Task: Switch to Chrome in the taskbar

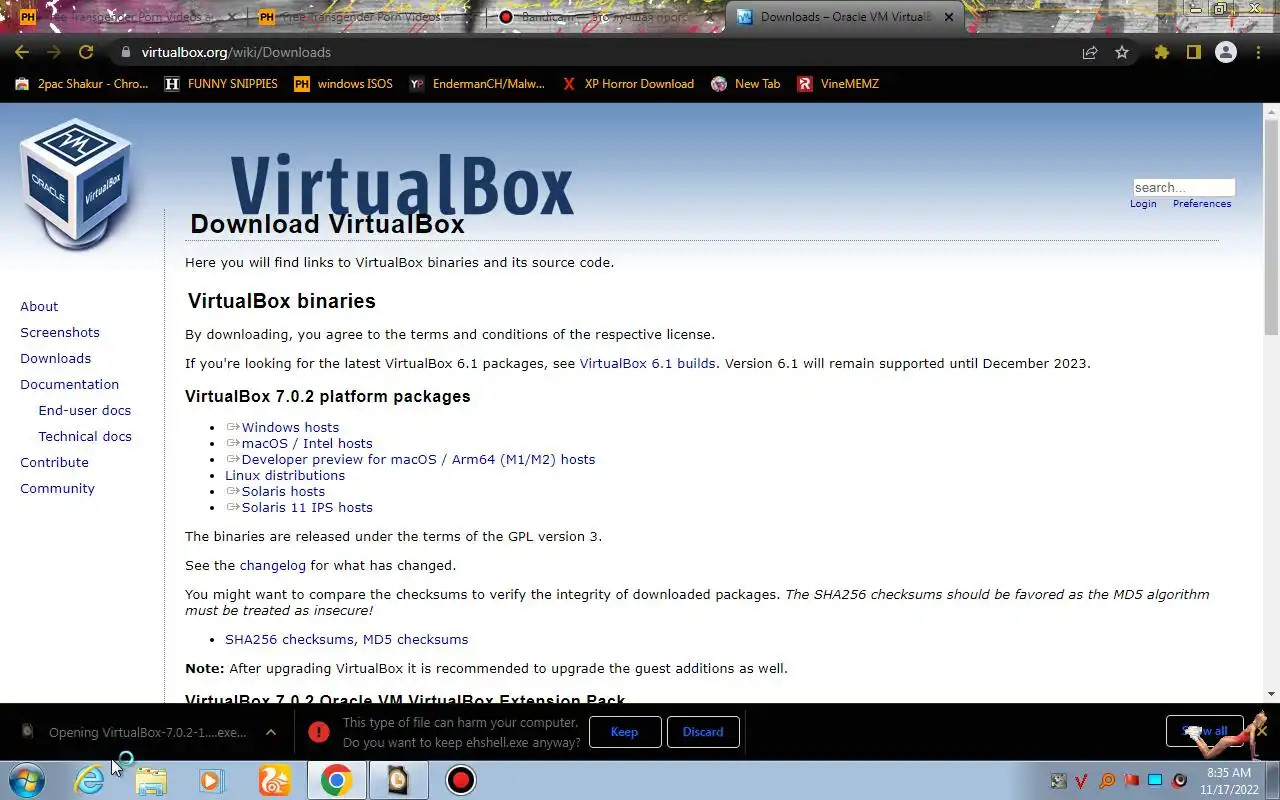Action: point(336,780)
